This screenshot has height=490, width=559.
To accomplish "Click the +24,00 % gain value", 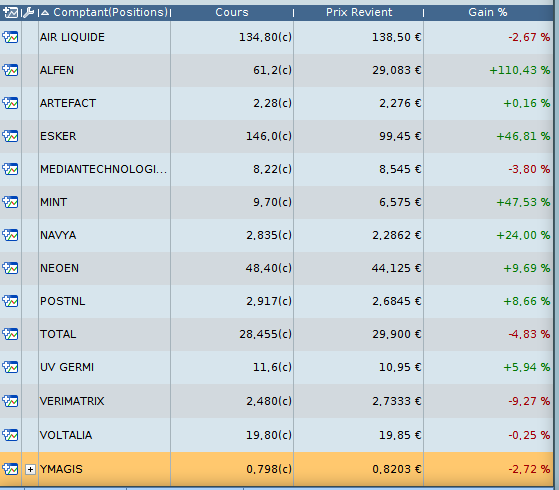I will pyautogui.click(x=523, y=235).
